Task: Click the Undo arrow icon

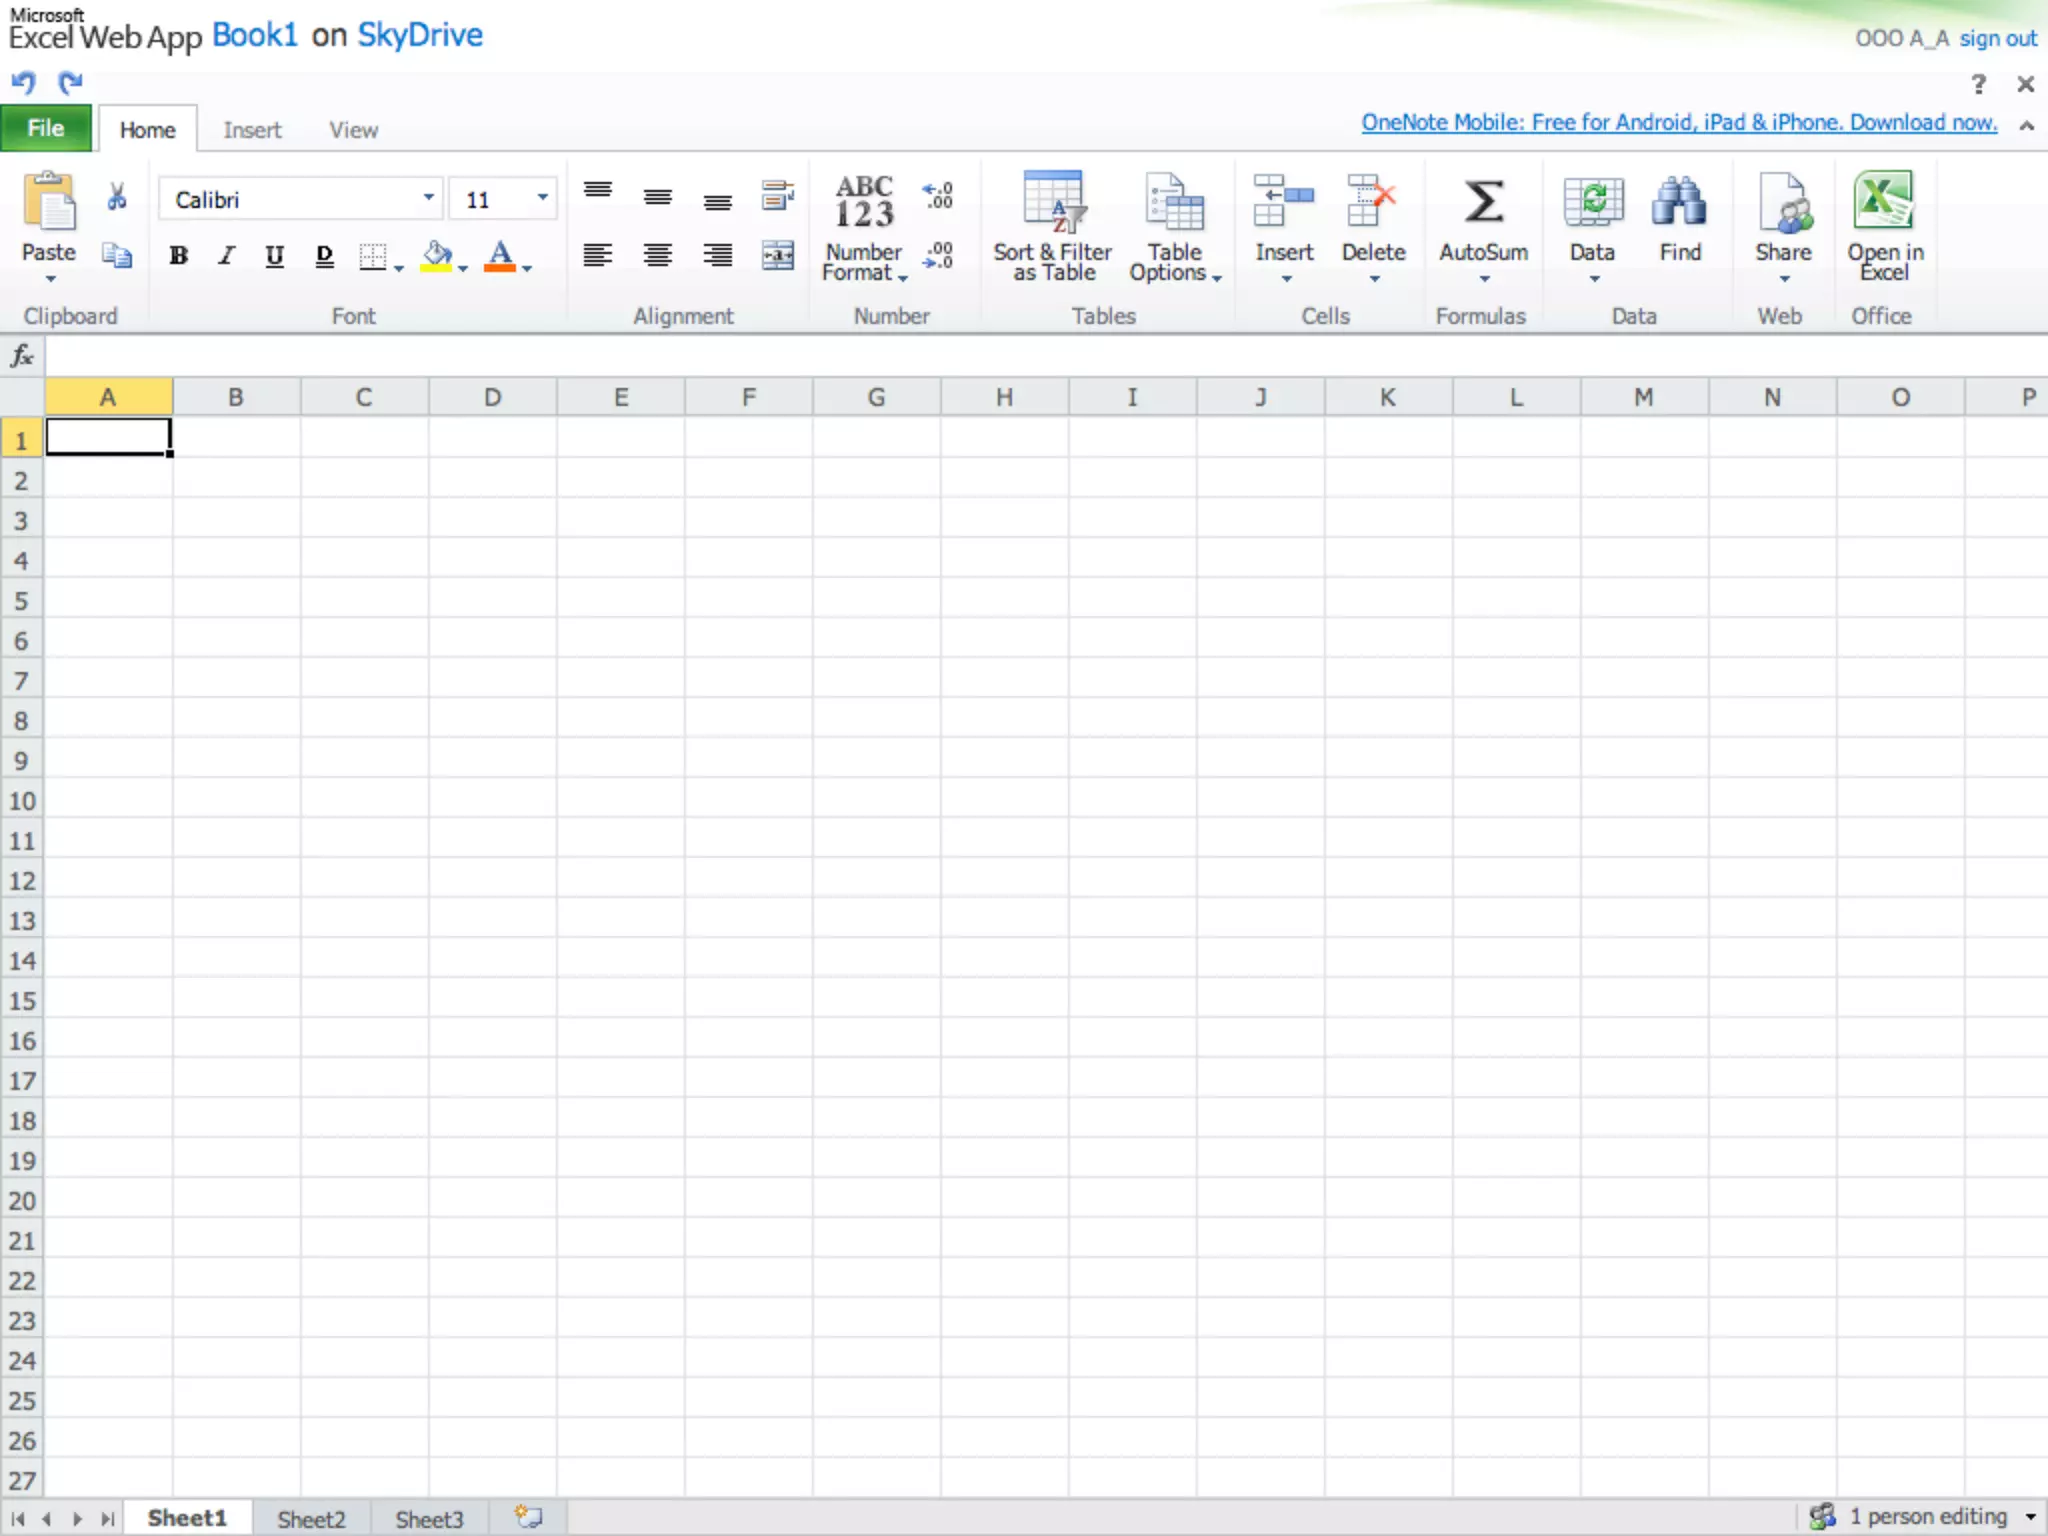Action: point(23,82)
